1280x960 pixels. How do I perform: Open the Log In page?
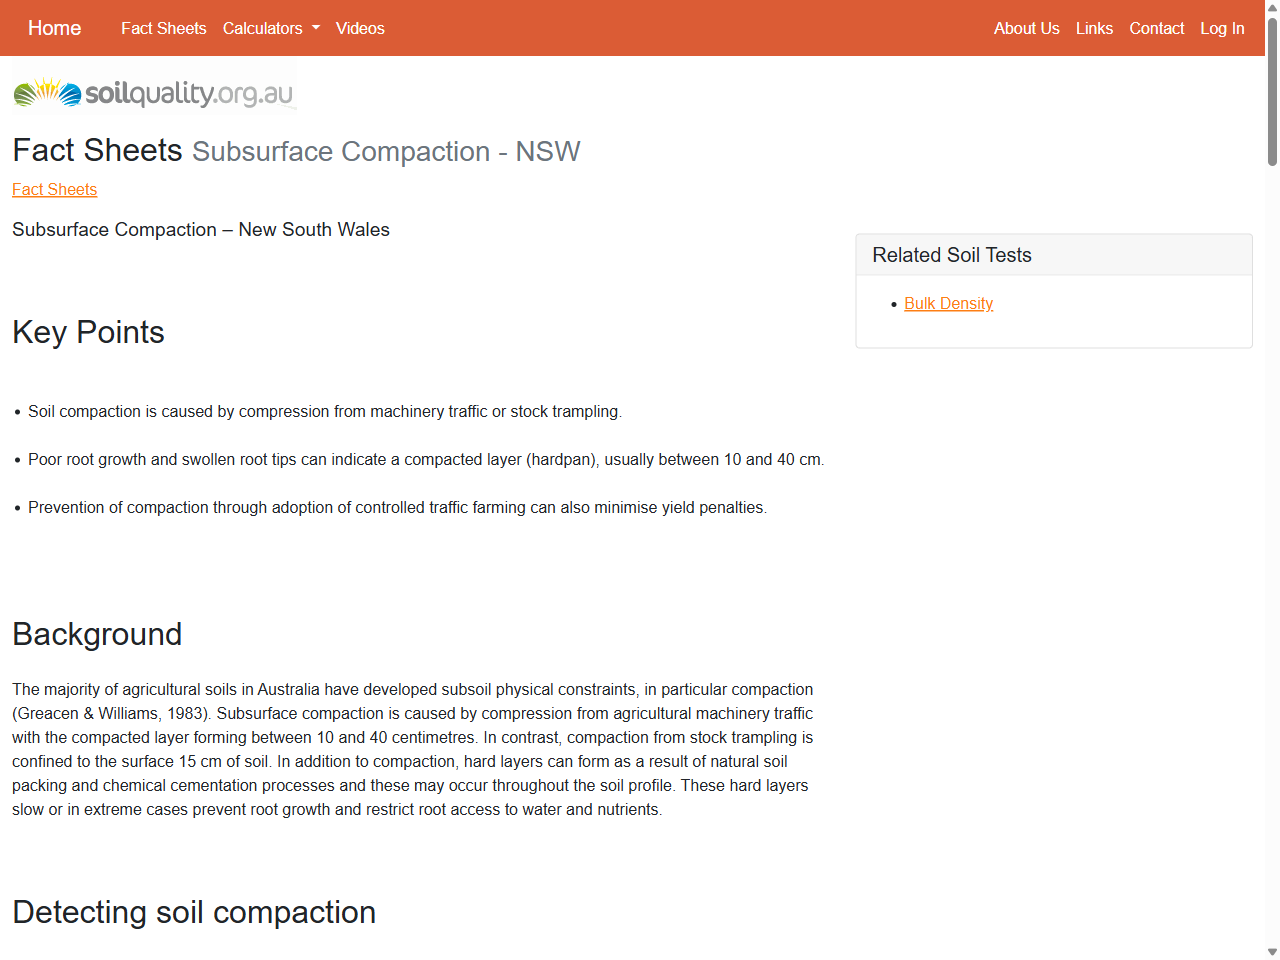click(1222, 28)
